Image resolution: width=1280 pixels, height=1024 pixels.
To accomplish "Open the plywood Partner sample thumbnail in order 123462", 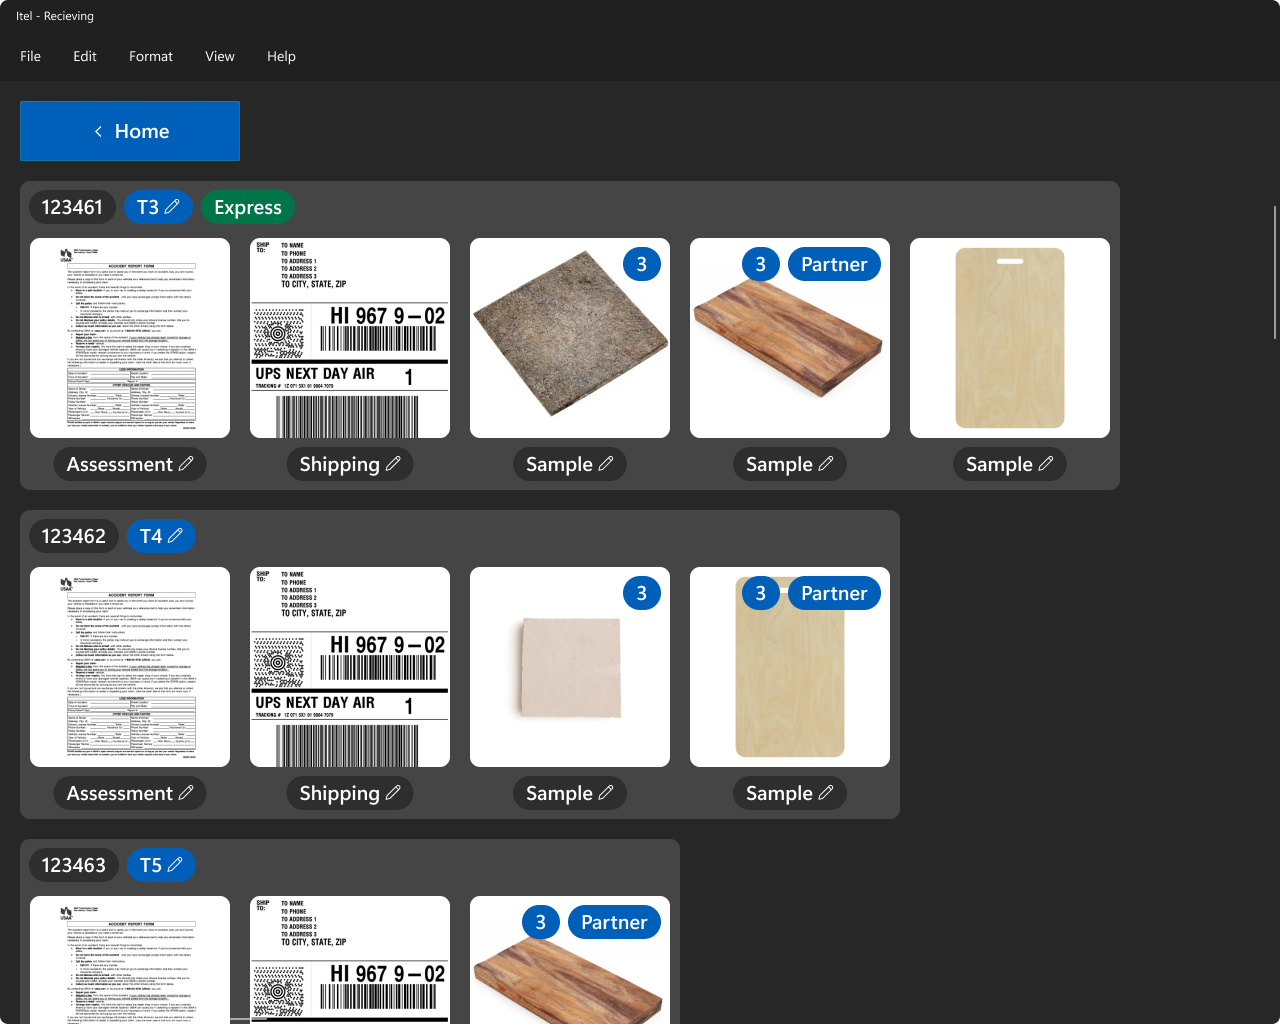I will (790, 667).
